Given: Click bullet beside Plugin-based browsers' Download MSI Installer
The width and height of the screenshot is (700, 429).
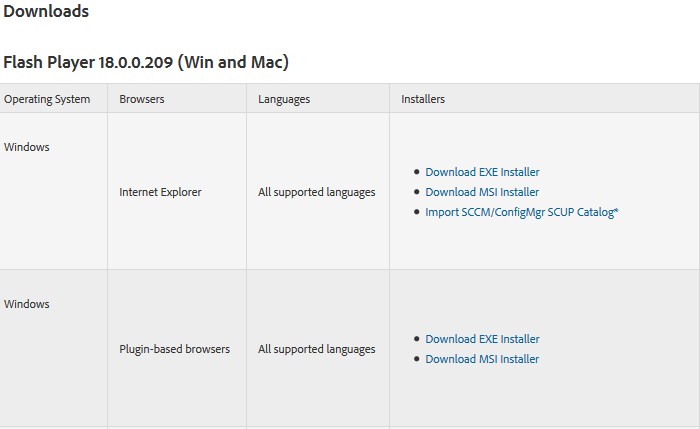Looking at the screenshot, I should click(x=416, y=360).
